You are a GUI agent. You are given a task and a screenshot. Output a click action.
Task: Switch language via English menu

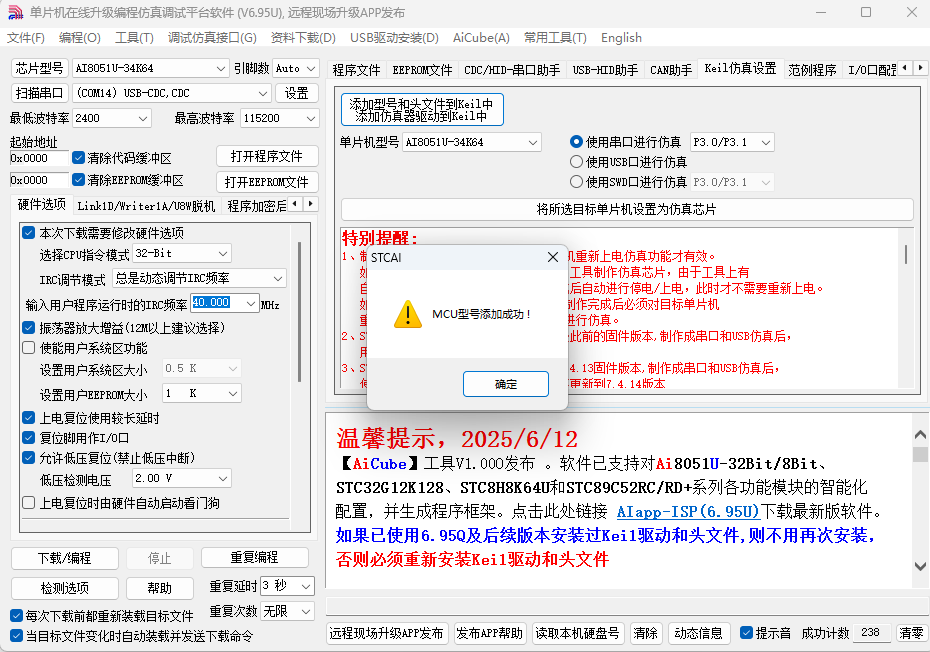[x=621, y=38]
